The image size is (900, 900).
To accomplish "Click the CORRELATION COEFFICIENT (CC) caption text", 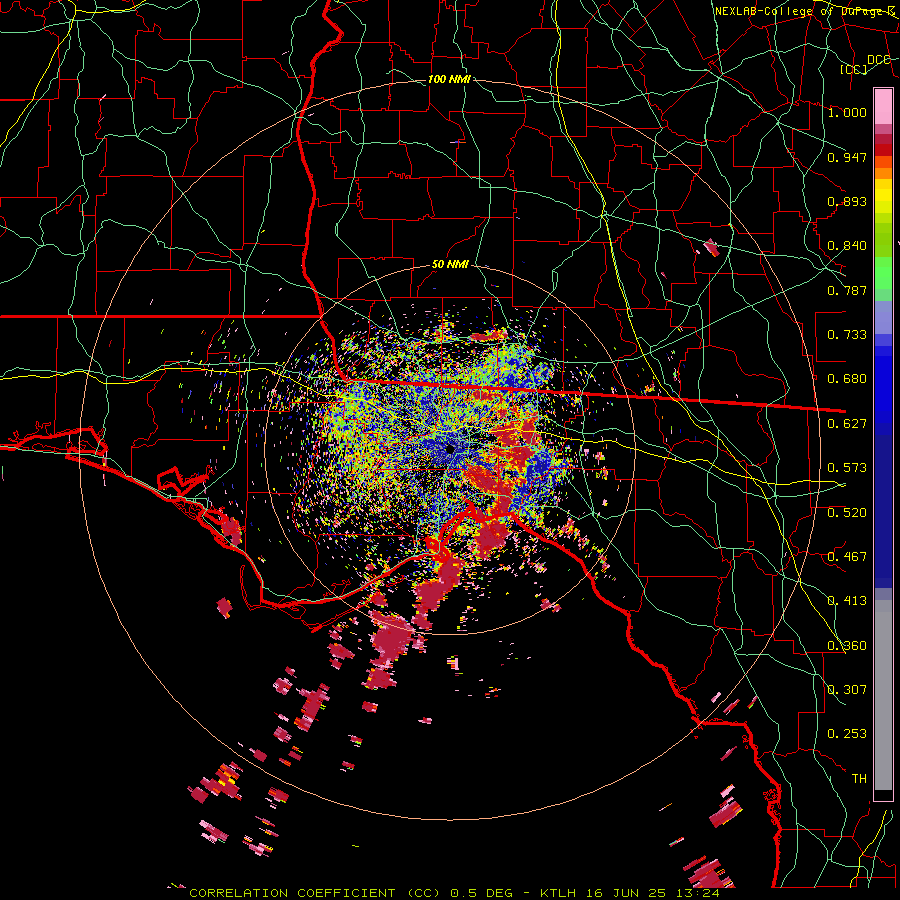I will (x=315, y=893).
